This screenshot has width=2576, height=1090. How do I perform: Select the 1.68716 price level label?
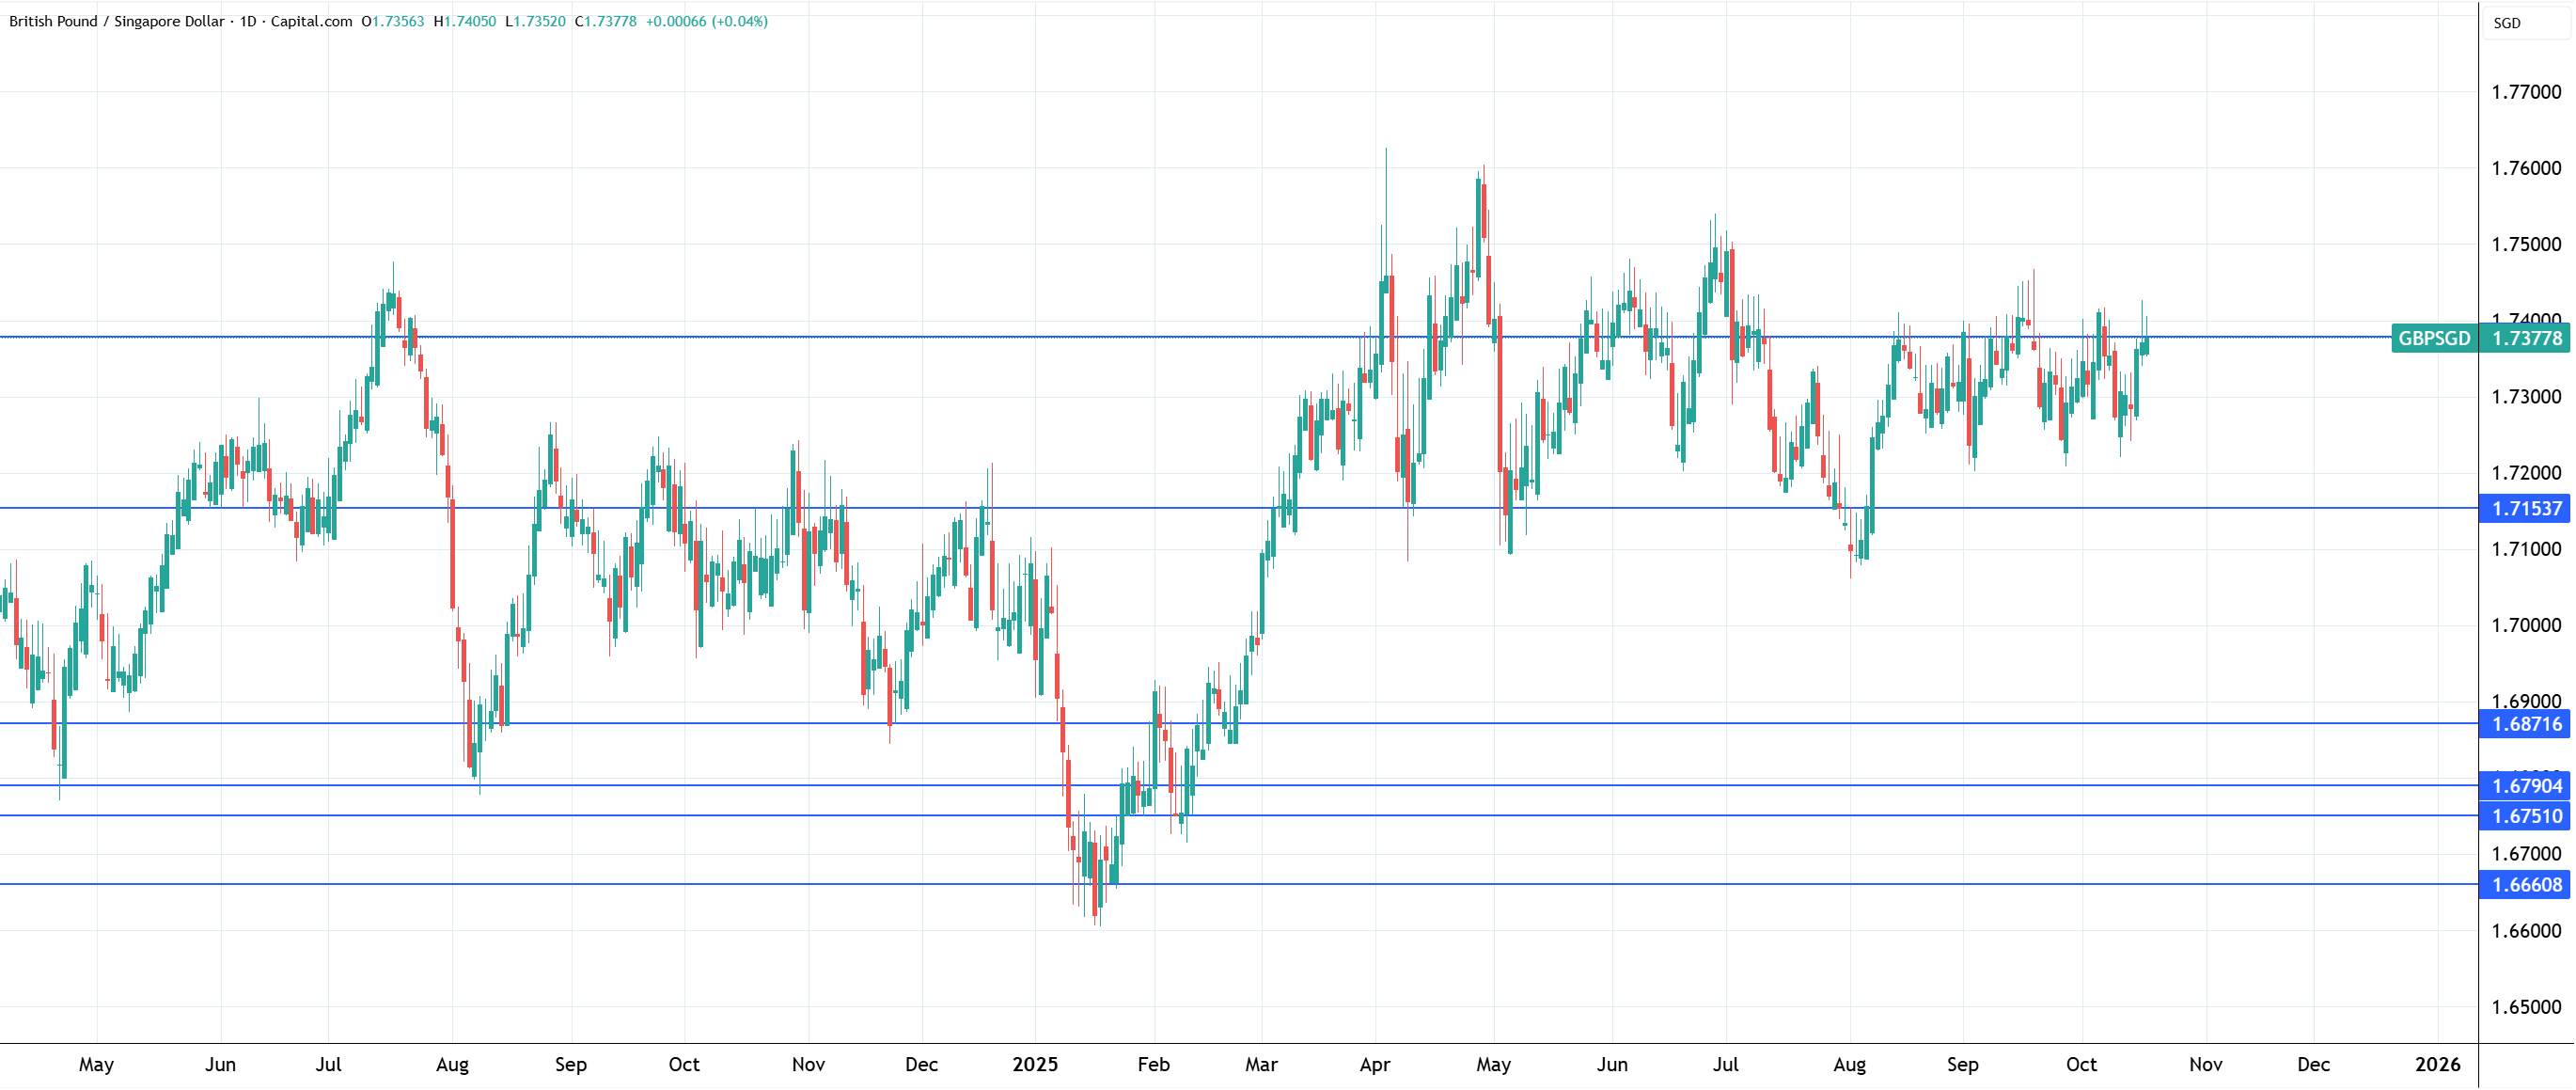pyautogui.click(x=2526, y=724)
